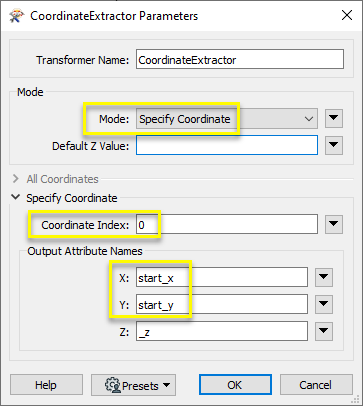The height and width of the screenshot is (406, 363).
Task: Confirm the parameters with OK
Action: click(x=235, y=385)
